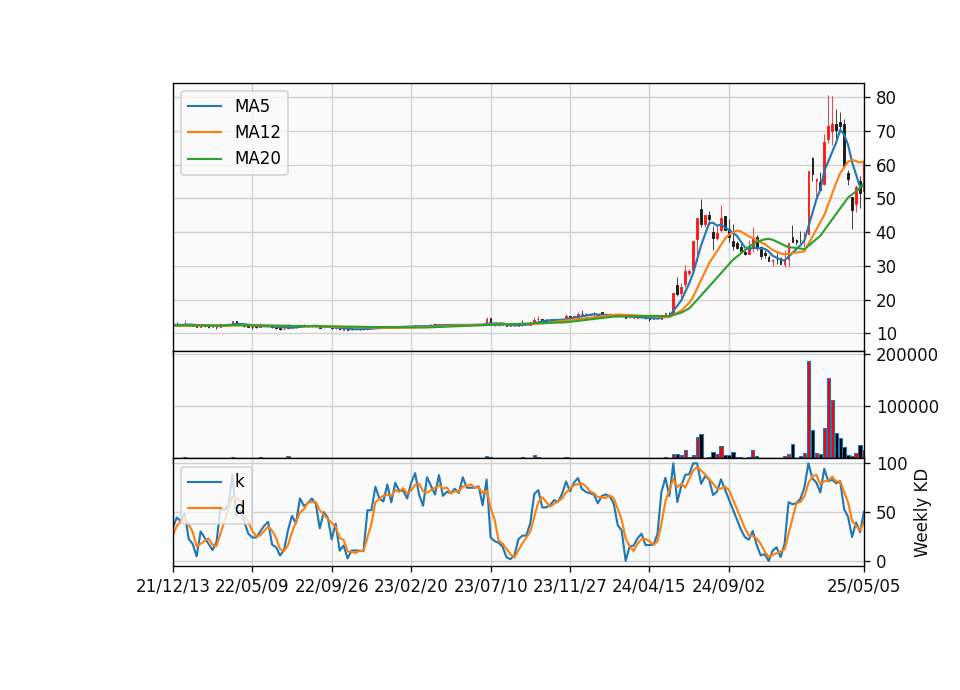Click the 100000 volume axis label
960x690 pixels.
[x=907, y=407]
